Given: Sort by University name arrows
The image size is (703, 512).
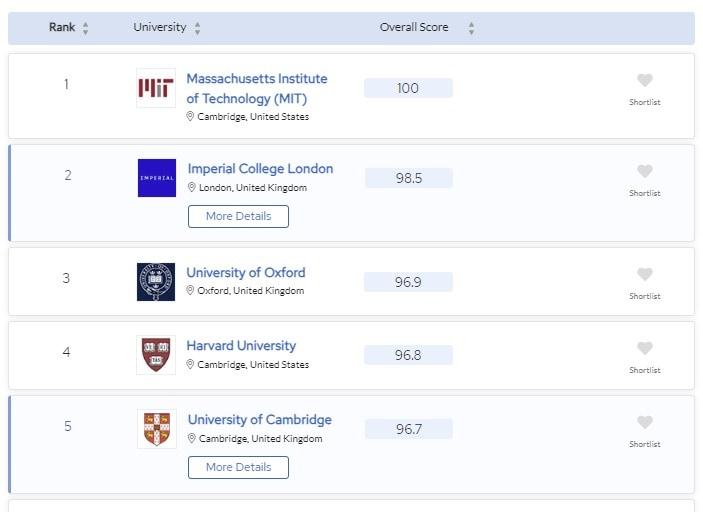Looking at the screenshot, I should point(198,28).
